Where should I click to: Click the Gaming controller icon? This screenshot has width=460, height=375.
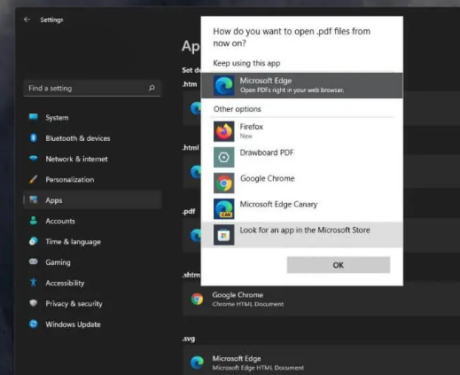coord(33,262)
